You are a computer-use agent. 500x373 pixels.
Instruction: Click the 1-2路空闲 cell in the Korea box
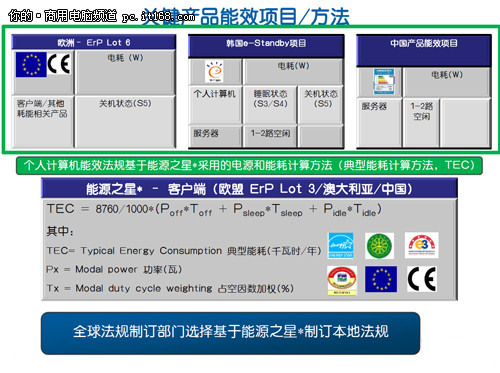(x=270, y=136)
